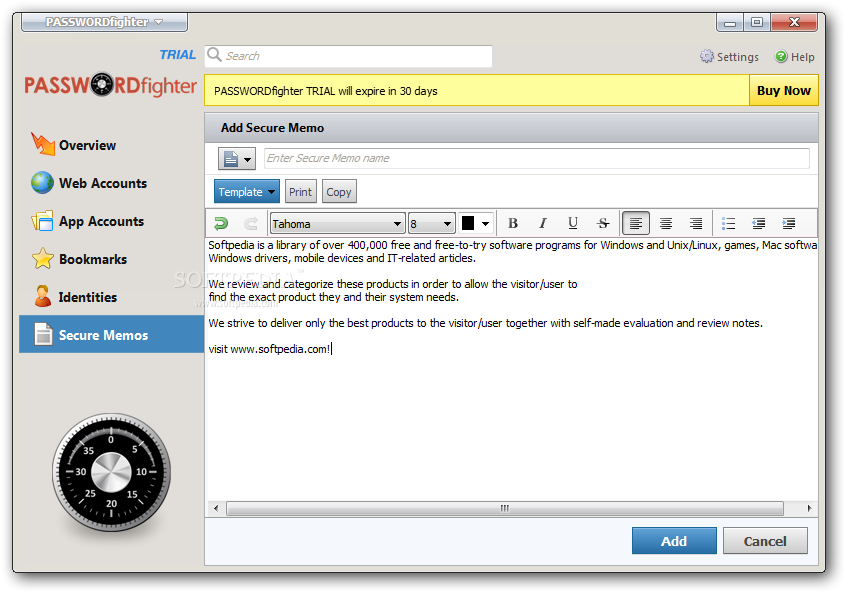Focus the Search field
This screenshot has width=846, height=593.
pyautogui.click(x=349, y=56)
